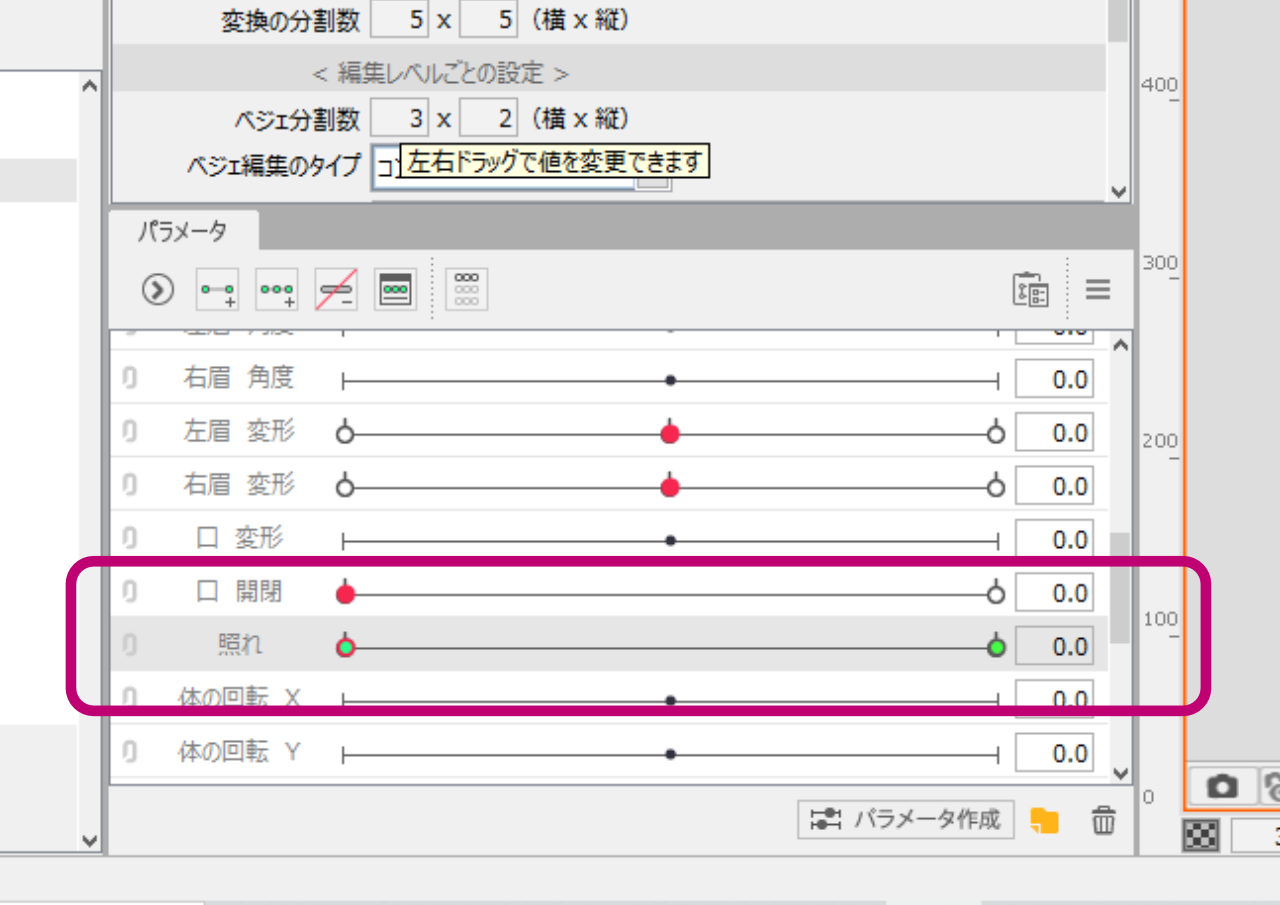Screen dimensions: 1280x905
Task: Click the 口 開閉 value field
Action: click(x=1054, y=593)
